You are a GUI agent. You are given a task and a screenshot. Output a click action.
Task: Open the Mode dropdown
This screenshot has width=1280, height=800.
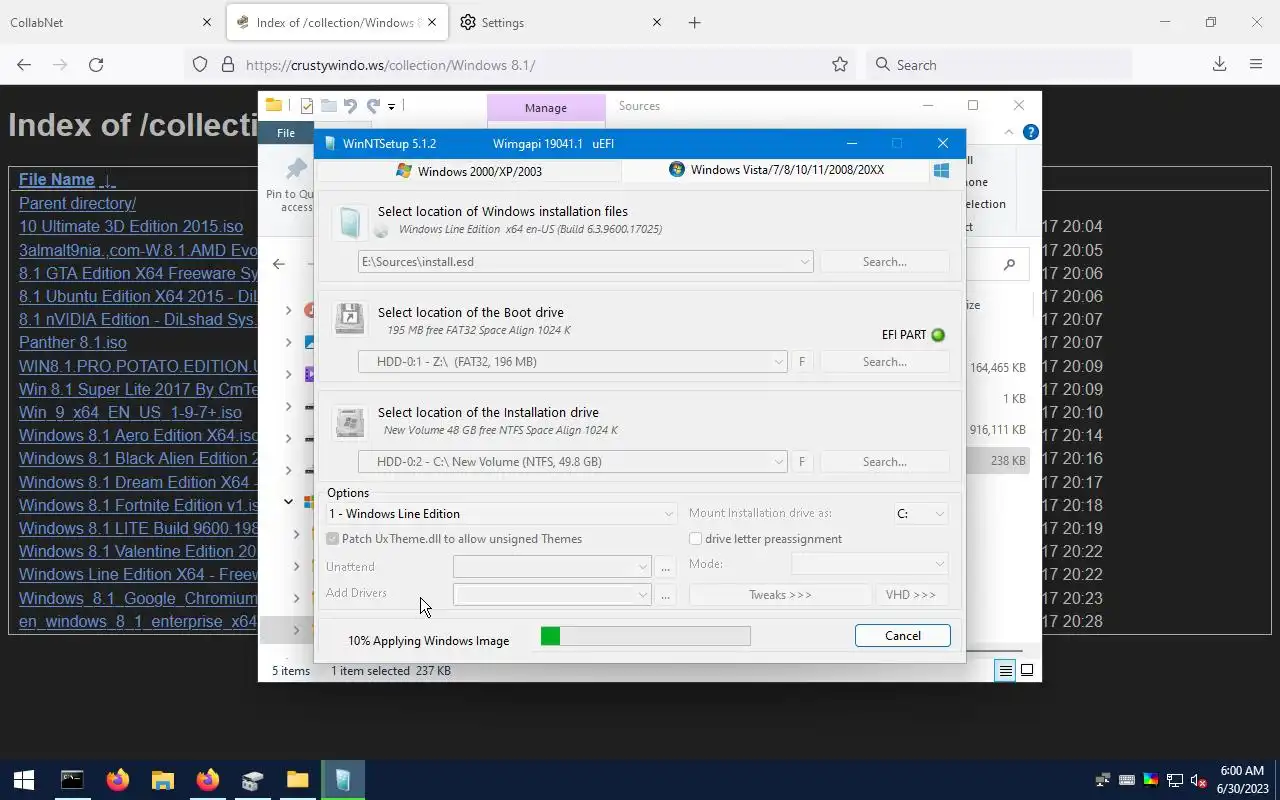tap(938, 564)
